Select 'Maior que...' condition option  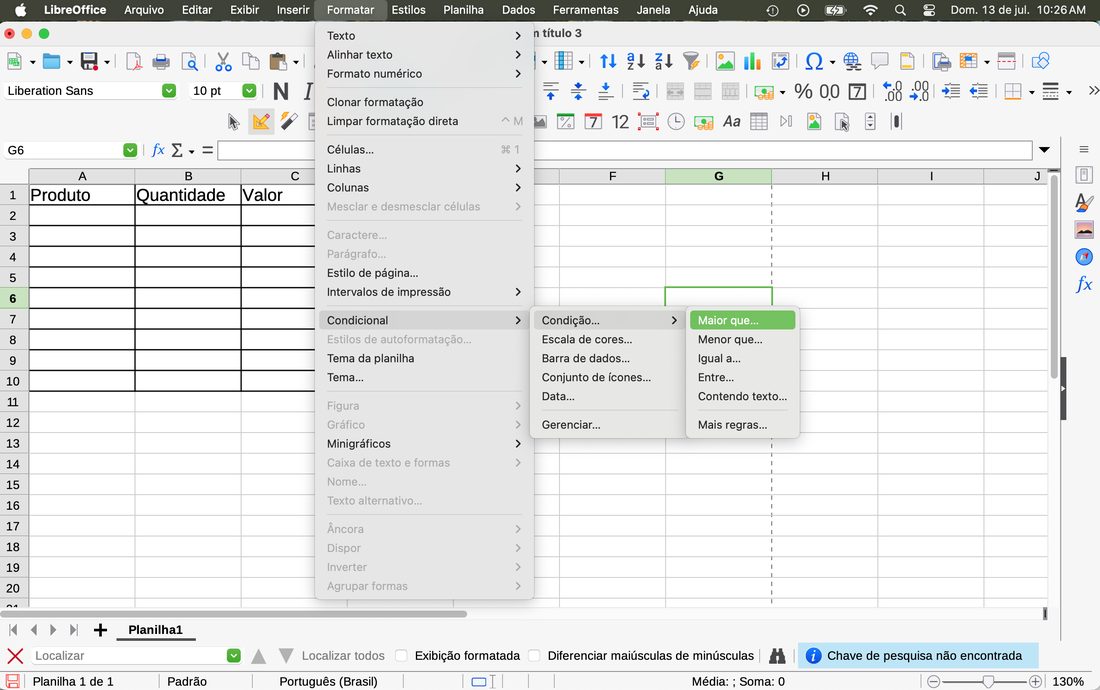[x=742, y=320]
